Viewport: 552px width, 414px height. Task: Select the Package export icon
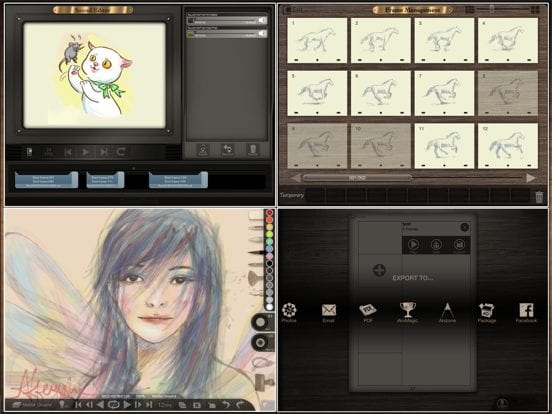(487, 313)
